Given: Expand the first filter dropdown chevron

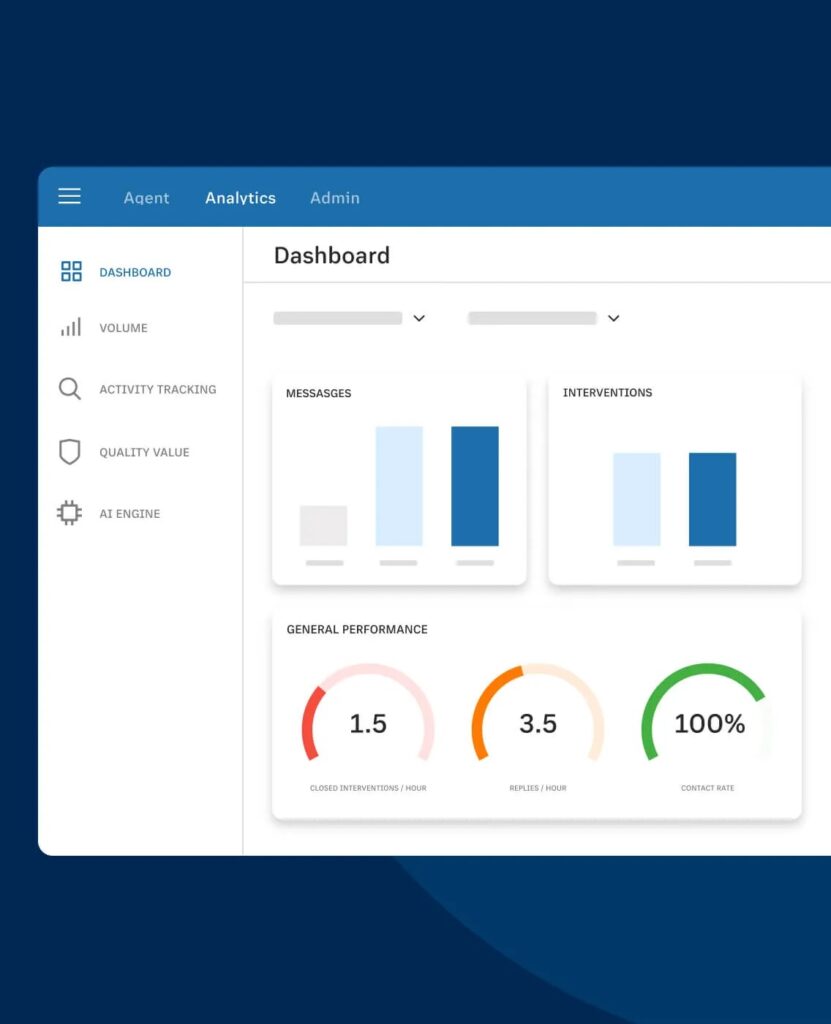Looking at the screenshot, I should click(x=419, y=318).
